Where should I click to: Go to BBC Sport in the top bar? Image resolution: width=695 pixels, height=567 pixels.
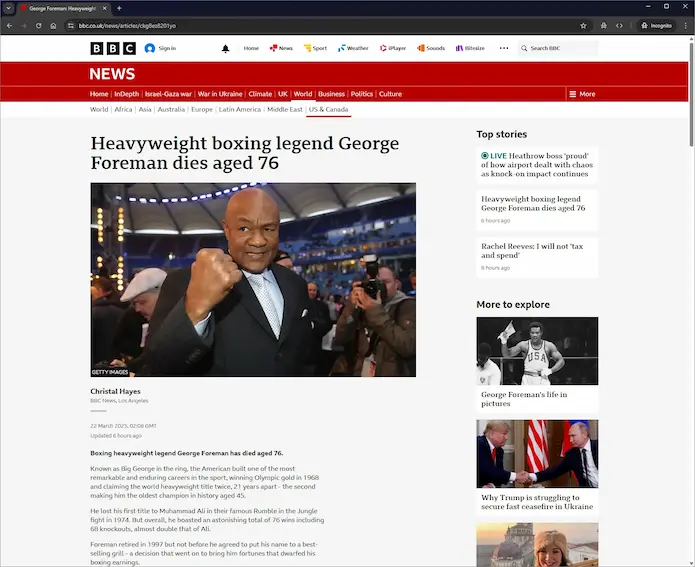pyautogui.click(x=315, y=48)
